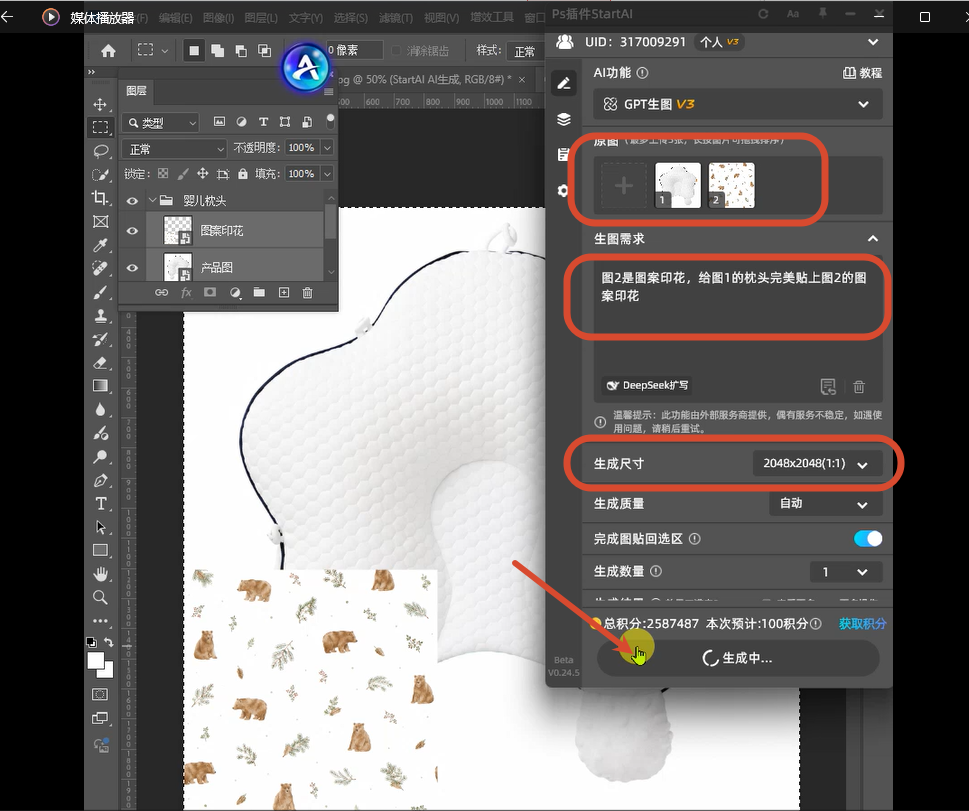Screen dimensions: 969x811
Task: Open the 图像(I) menu
Action: [218, 18]
